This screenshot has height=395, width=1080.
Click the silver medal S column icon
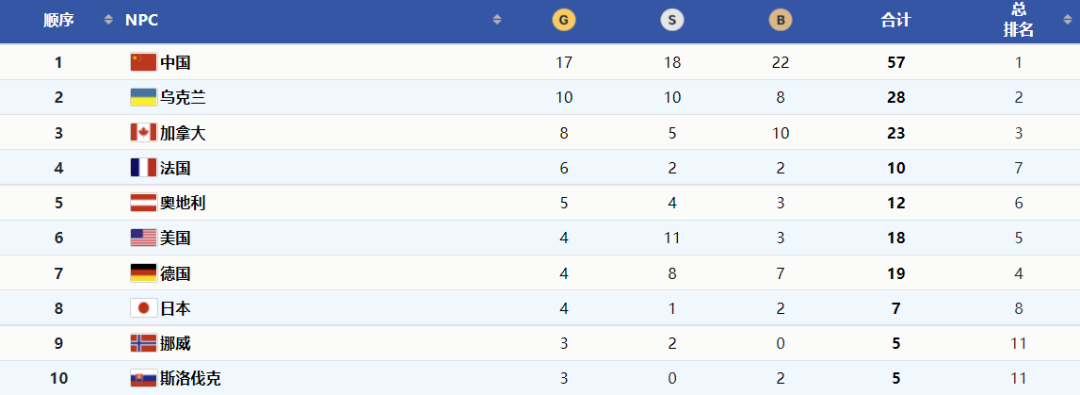point(672,21)
